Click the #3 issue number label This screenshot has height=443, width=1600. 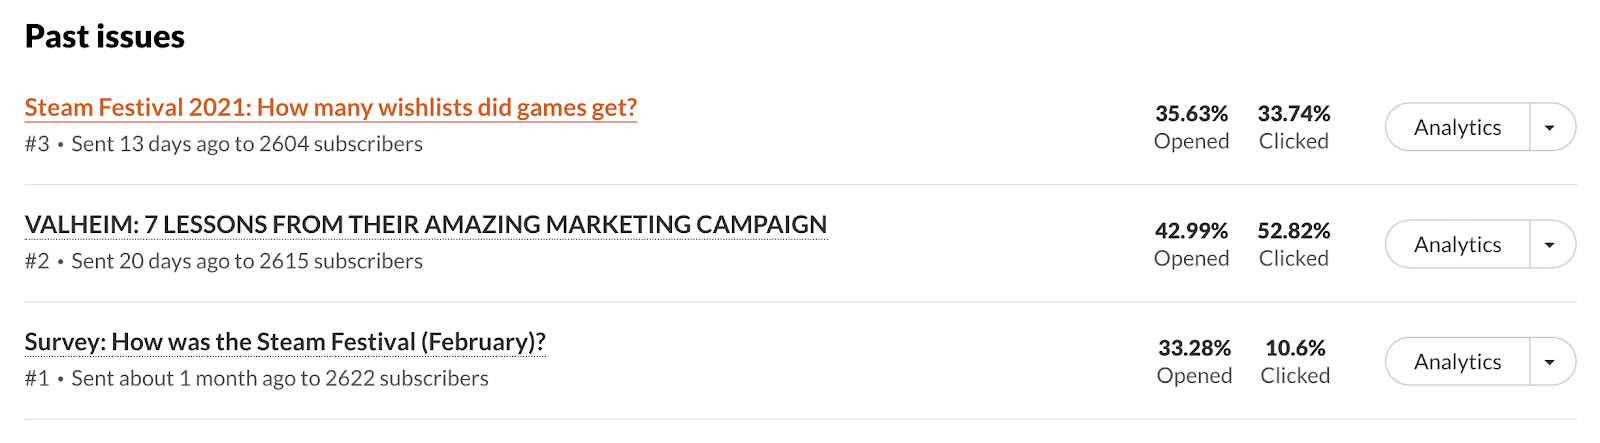37,144
